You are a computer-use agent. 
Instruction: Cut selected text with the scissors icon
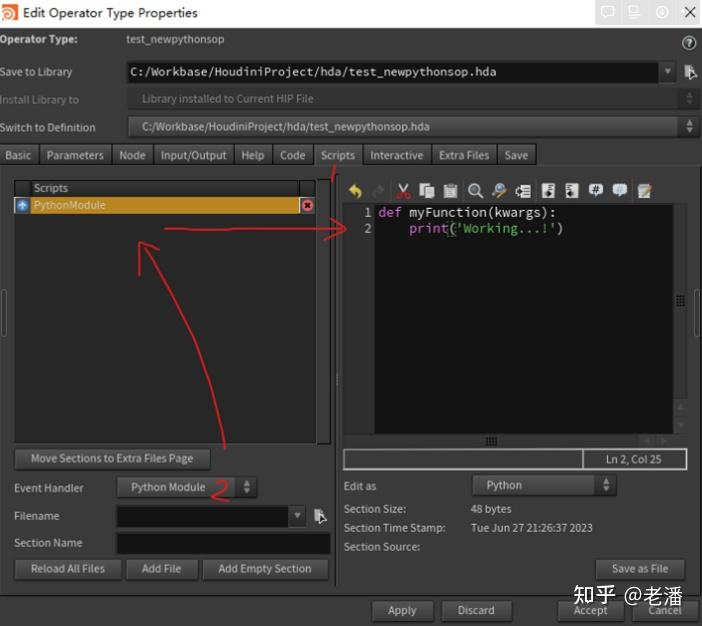tap(403, 191)
